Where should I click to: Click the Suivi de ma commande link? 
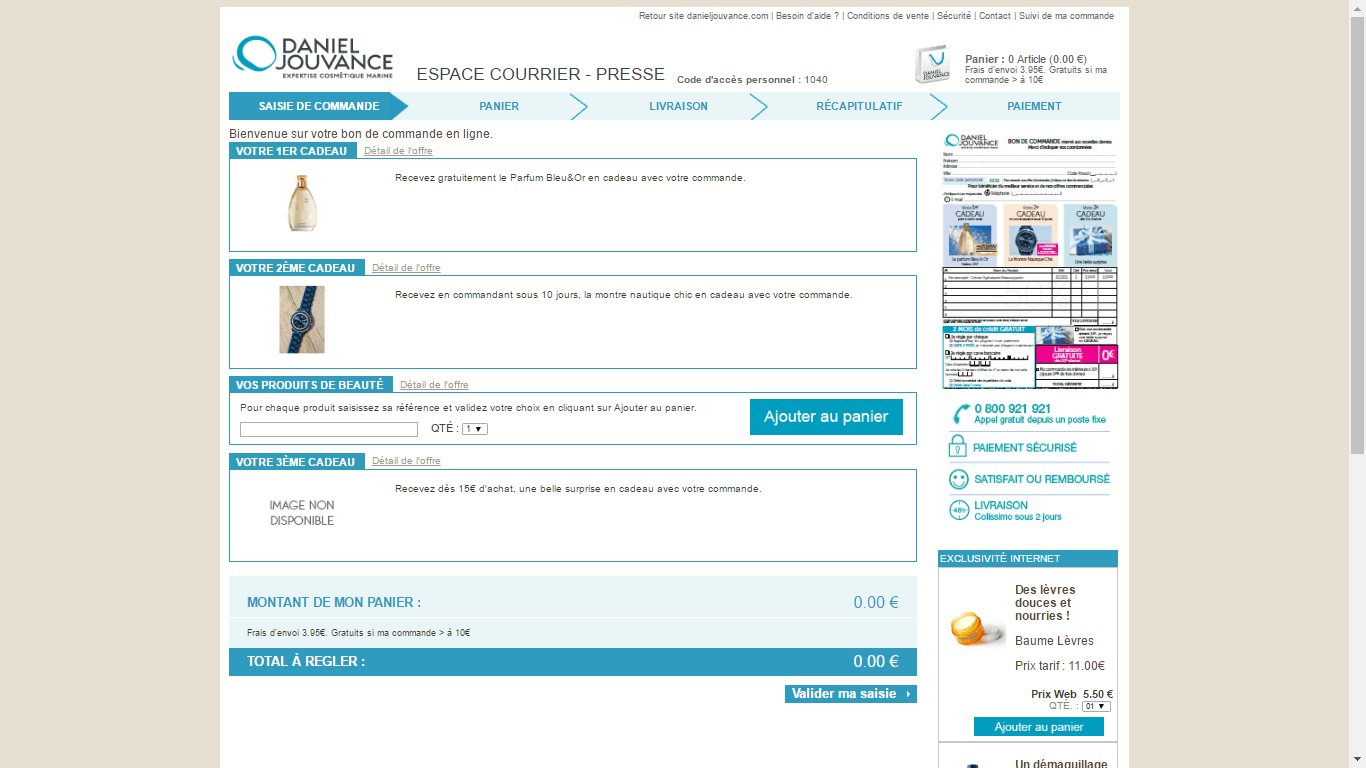point(1066,16)
